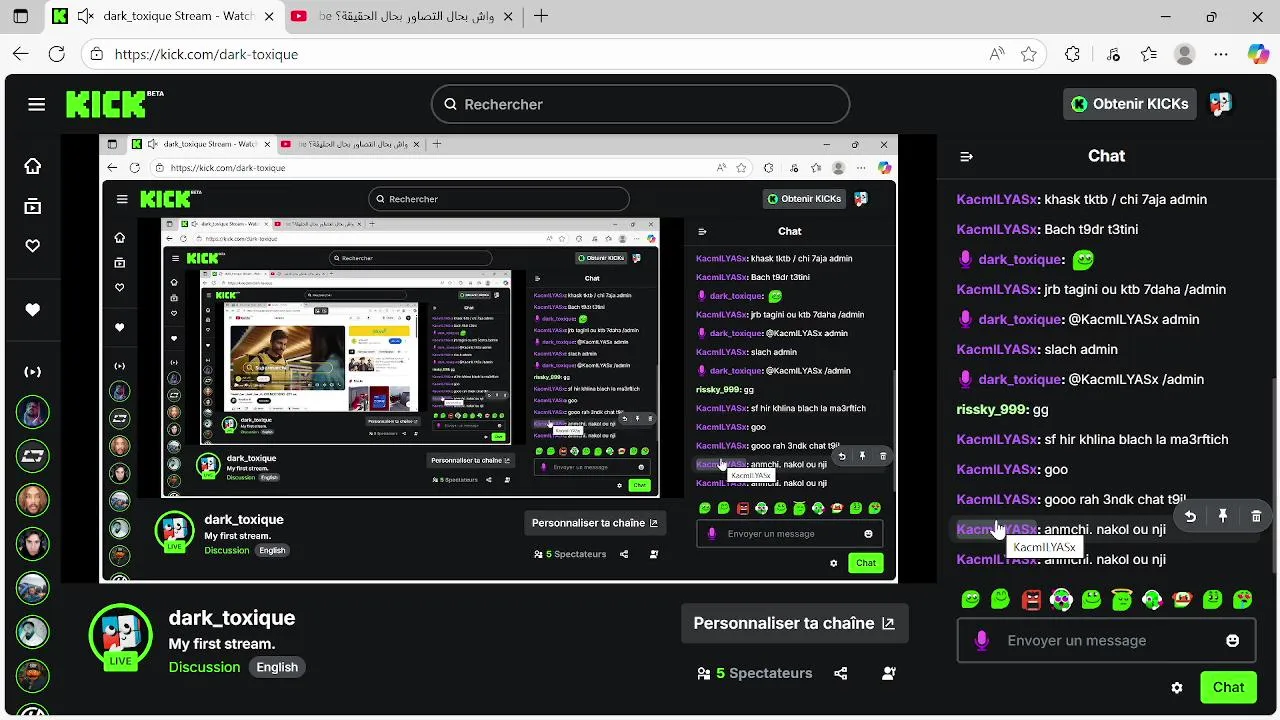The height and width of the screenshot is (720, 1280).
Task: Insert the angry red emote
Action: tap(1031, 600)
